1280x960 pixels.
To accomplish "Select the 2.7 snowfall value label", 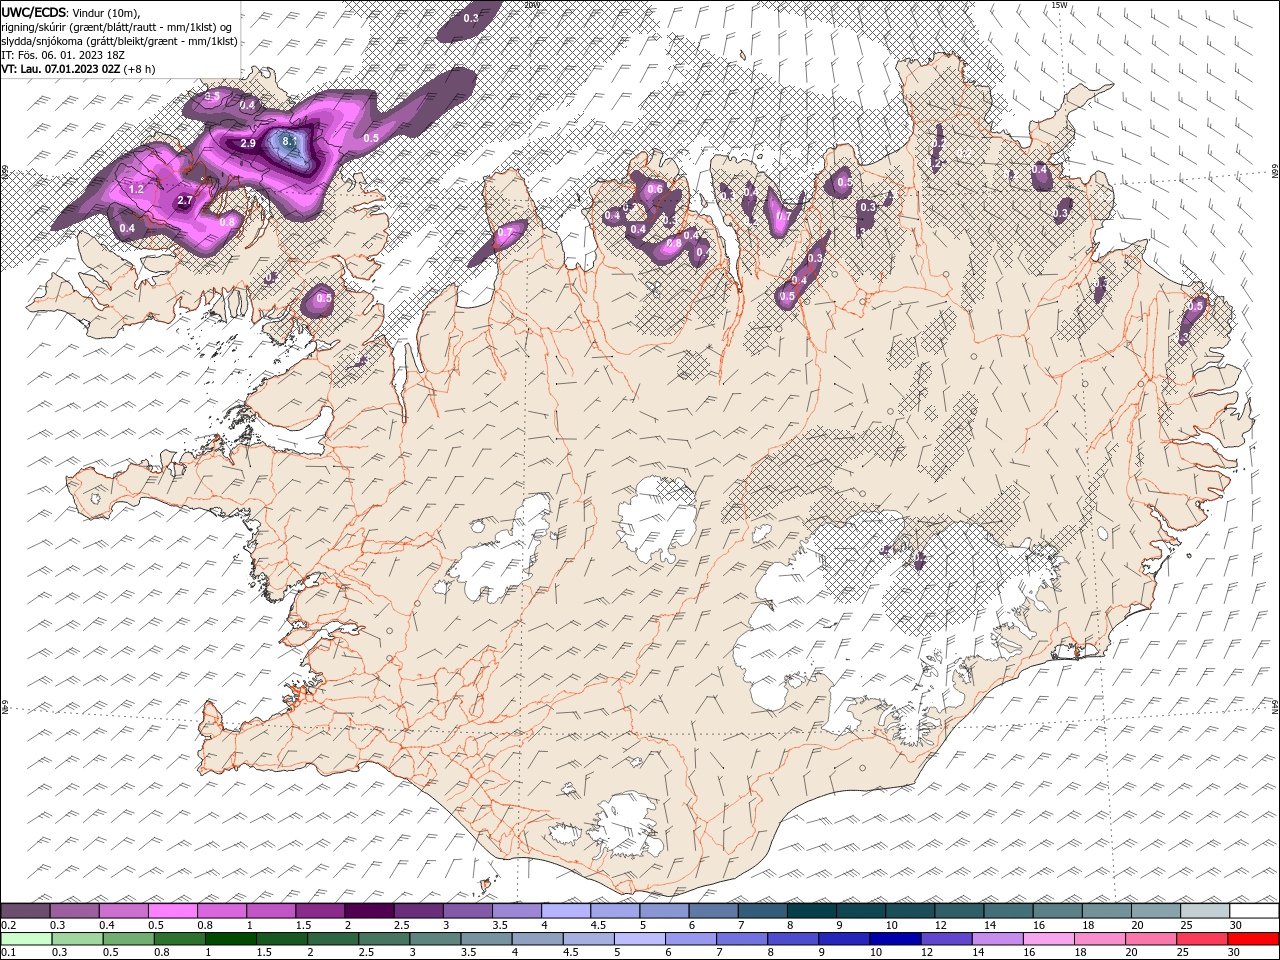I will 184,200.
